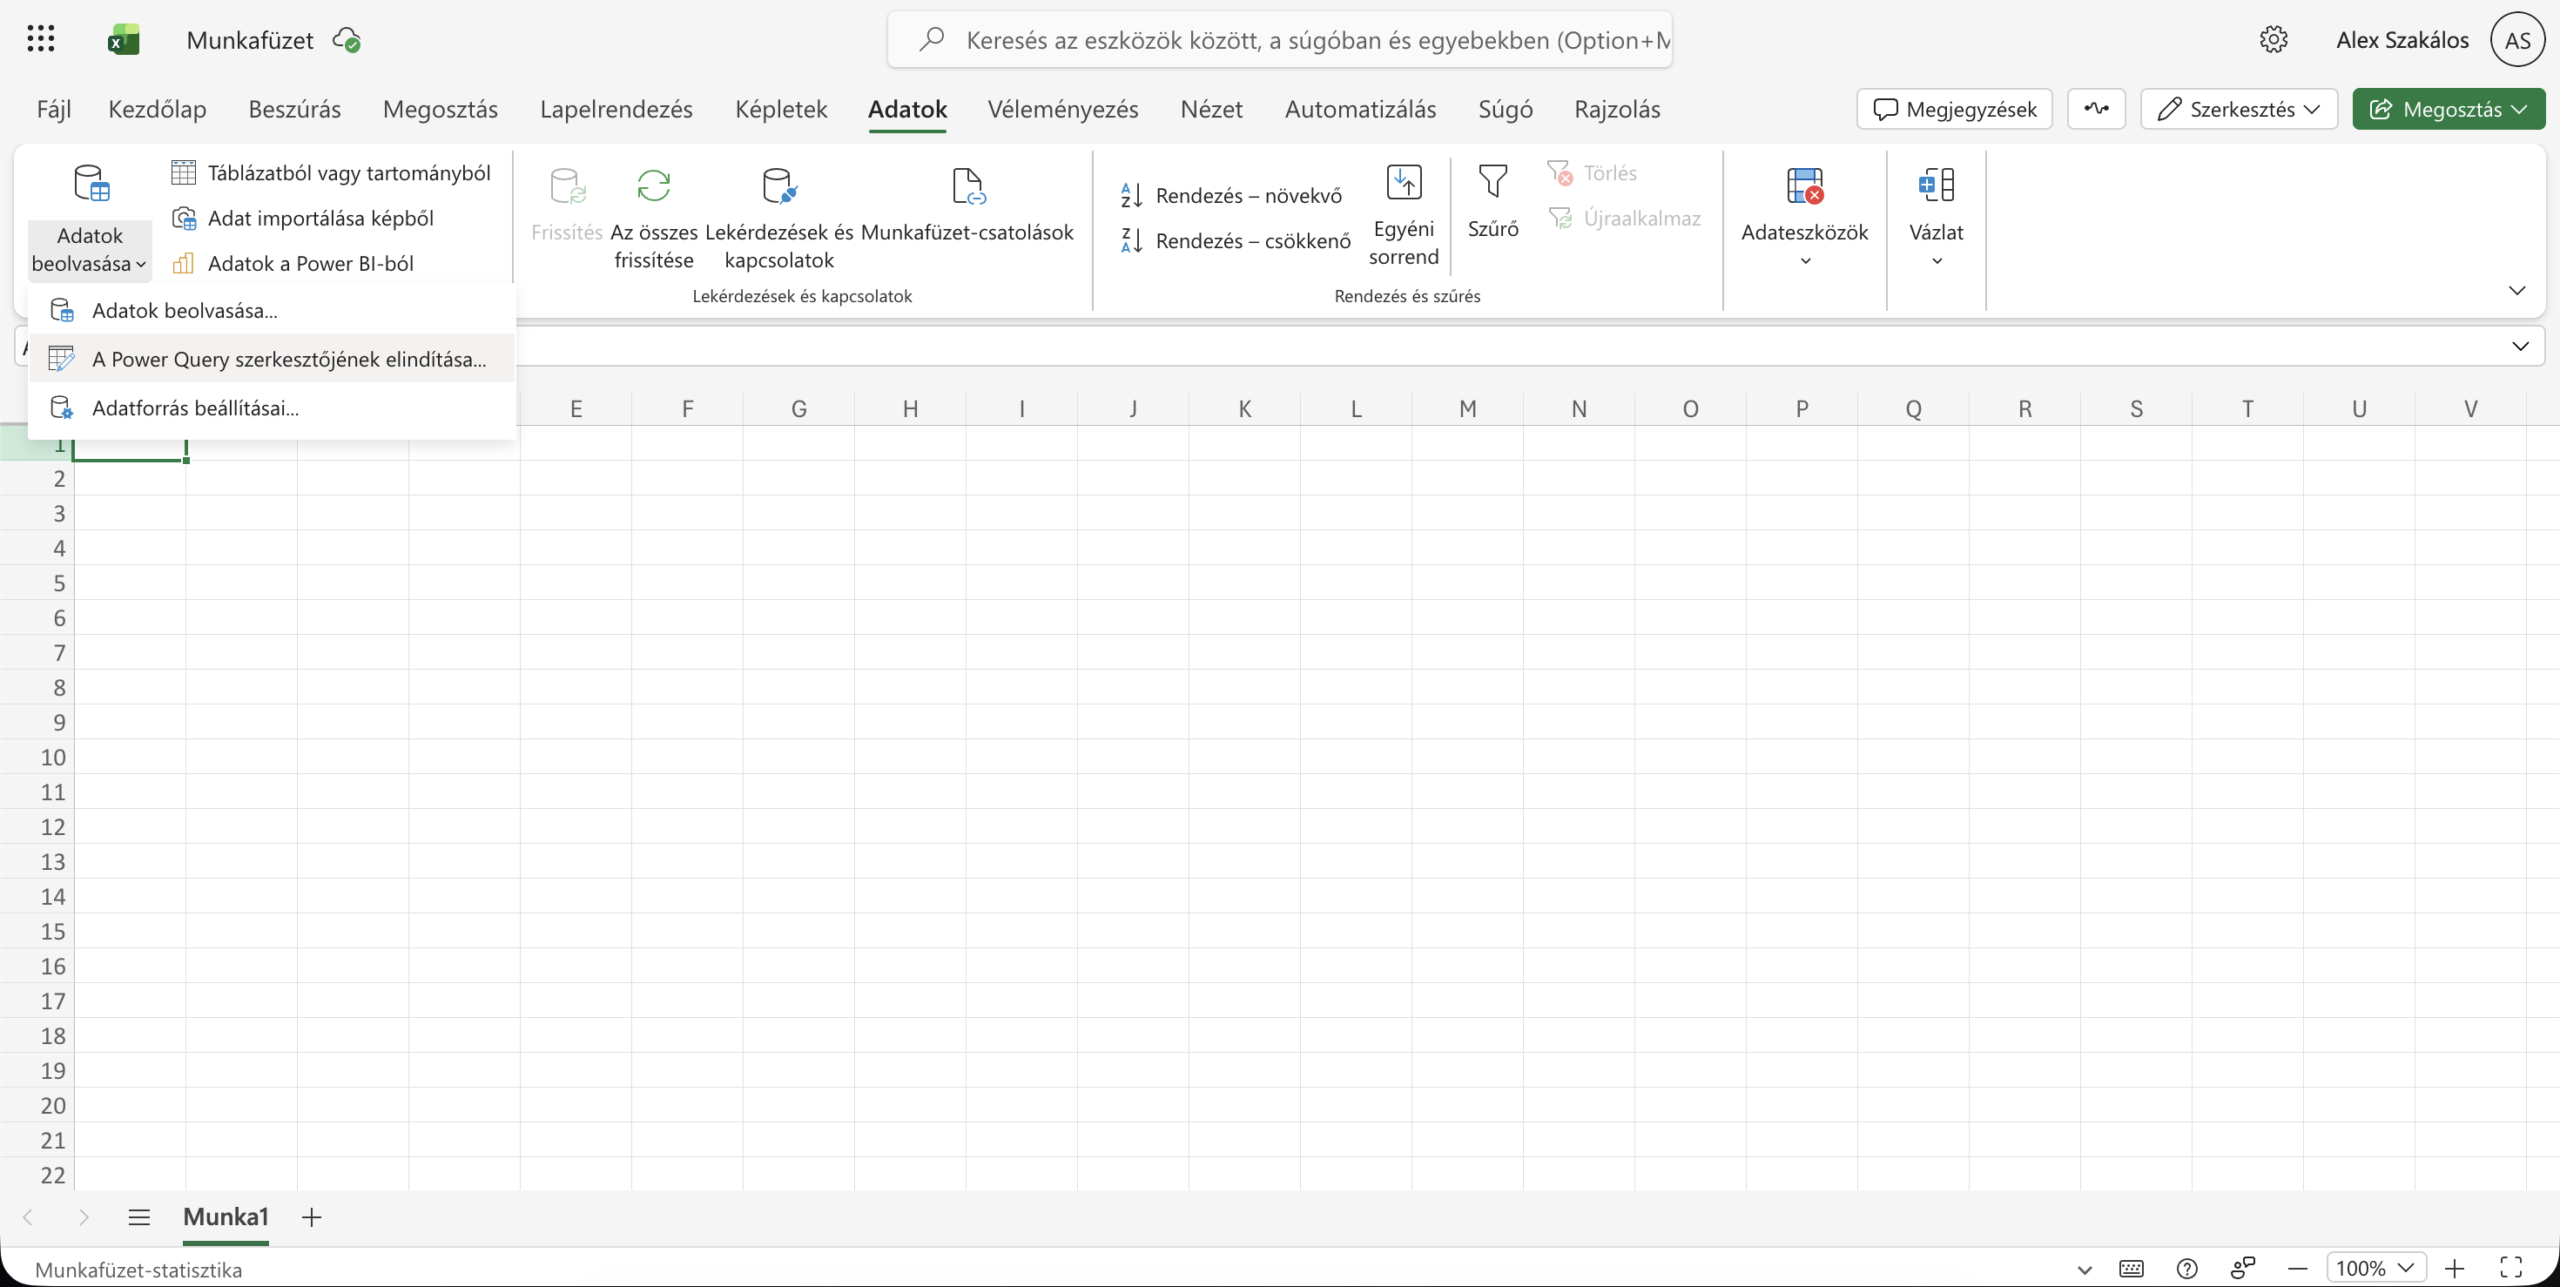
Task: Open Lekérdezések és kapcsolatok pane
Action: click(x=778, y=215)
